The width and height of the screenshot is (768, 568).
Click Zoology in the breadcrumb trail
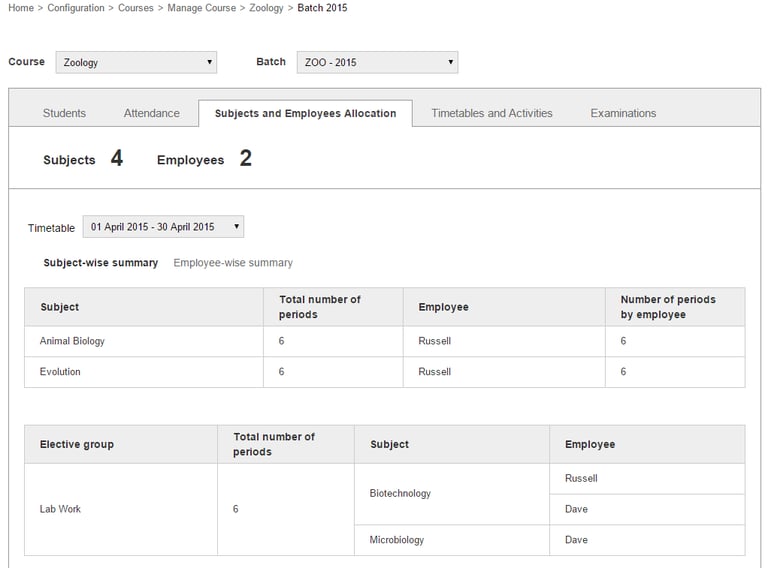click(266, 8)
